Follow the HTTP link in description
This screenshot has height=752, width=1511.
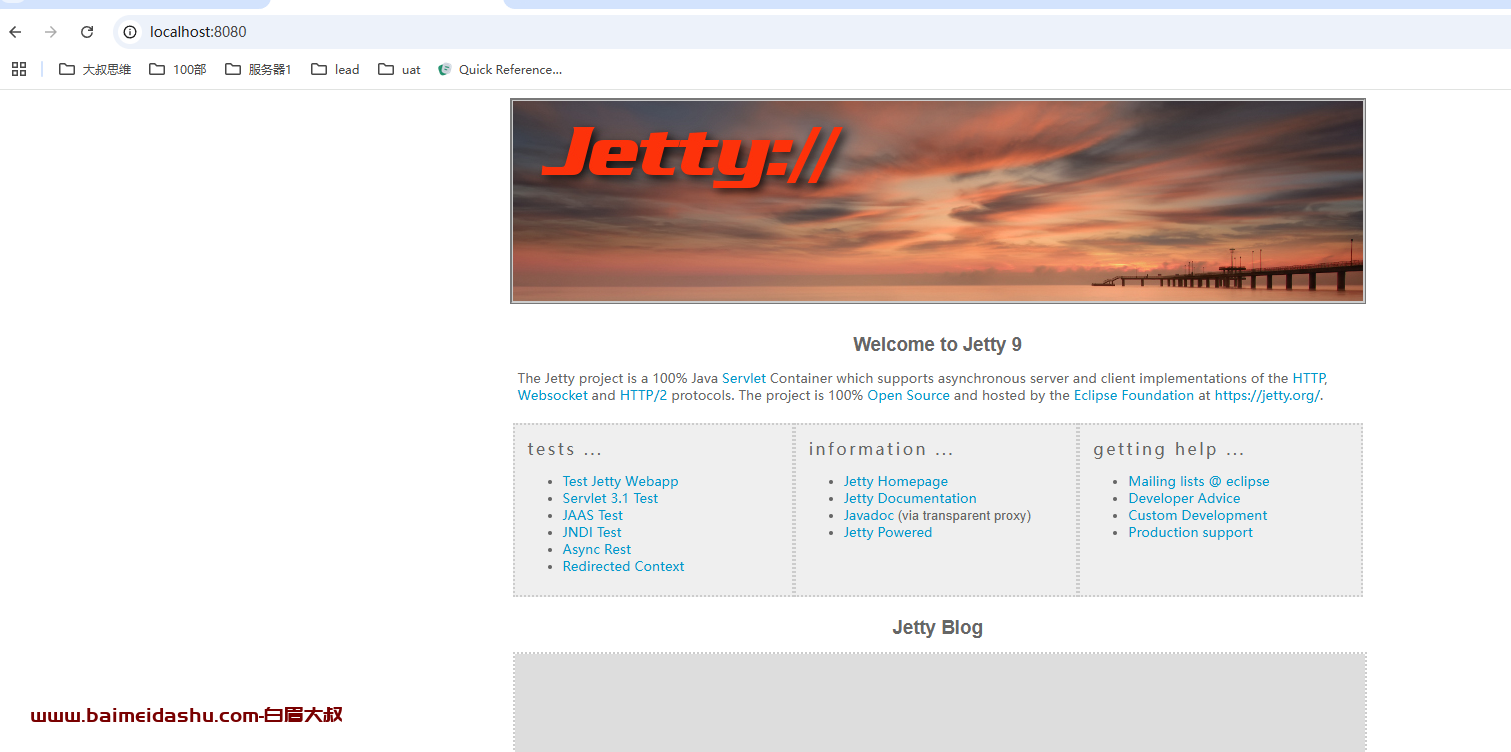coord(1308,378)
